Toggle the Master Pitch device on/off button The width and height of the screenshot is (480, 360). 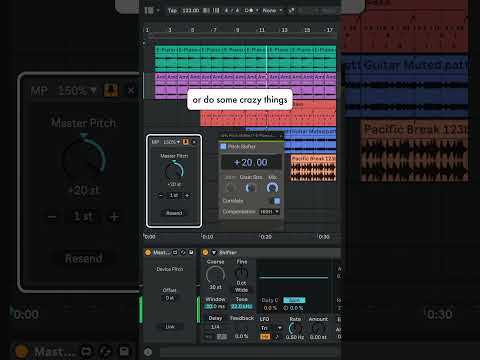point(148,252)
